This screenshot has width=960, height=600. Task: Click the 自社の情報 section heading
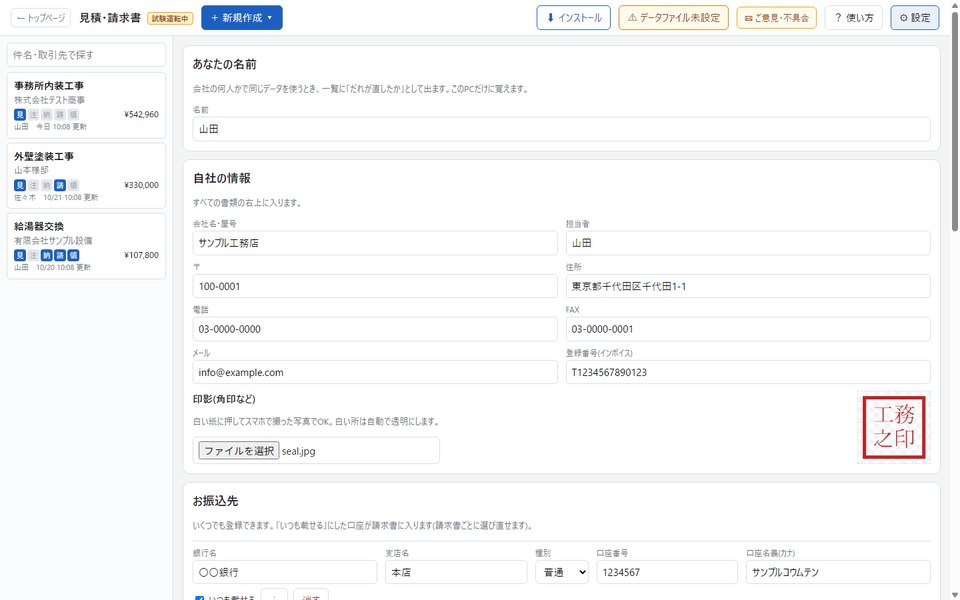pos(222,178)
